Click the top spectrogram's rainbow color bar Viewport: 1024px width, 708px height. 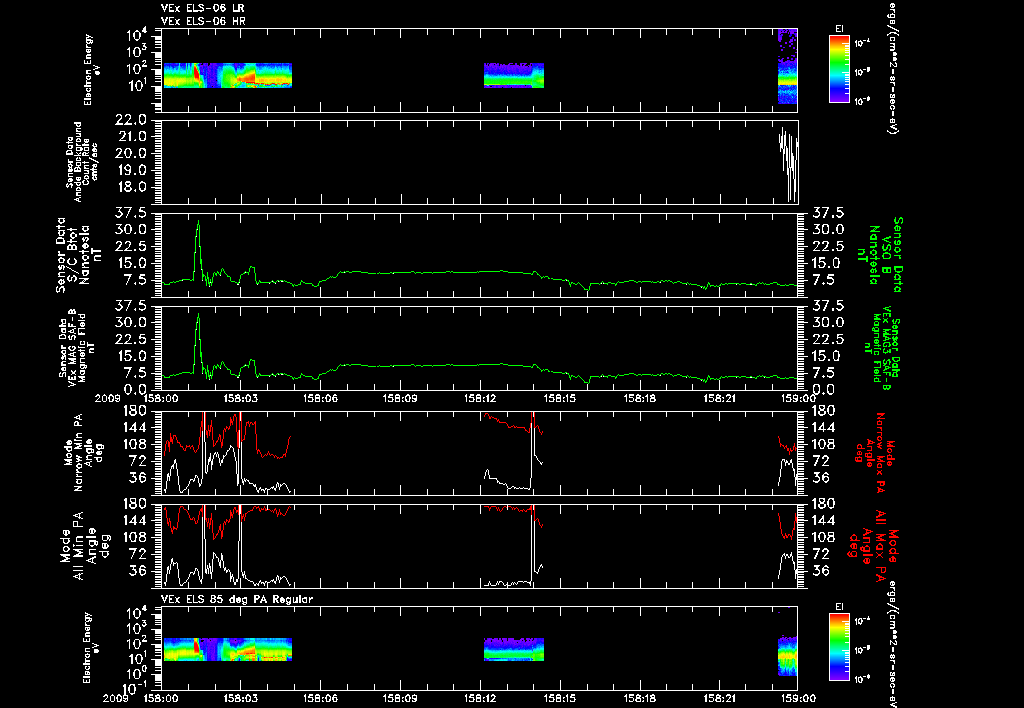[x=839, y=69]
